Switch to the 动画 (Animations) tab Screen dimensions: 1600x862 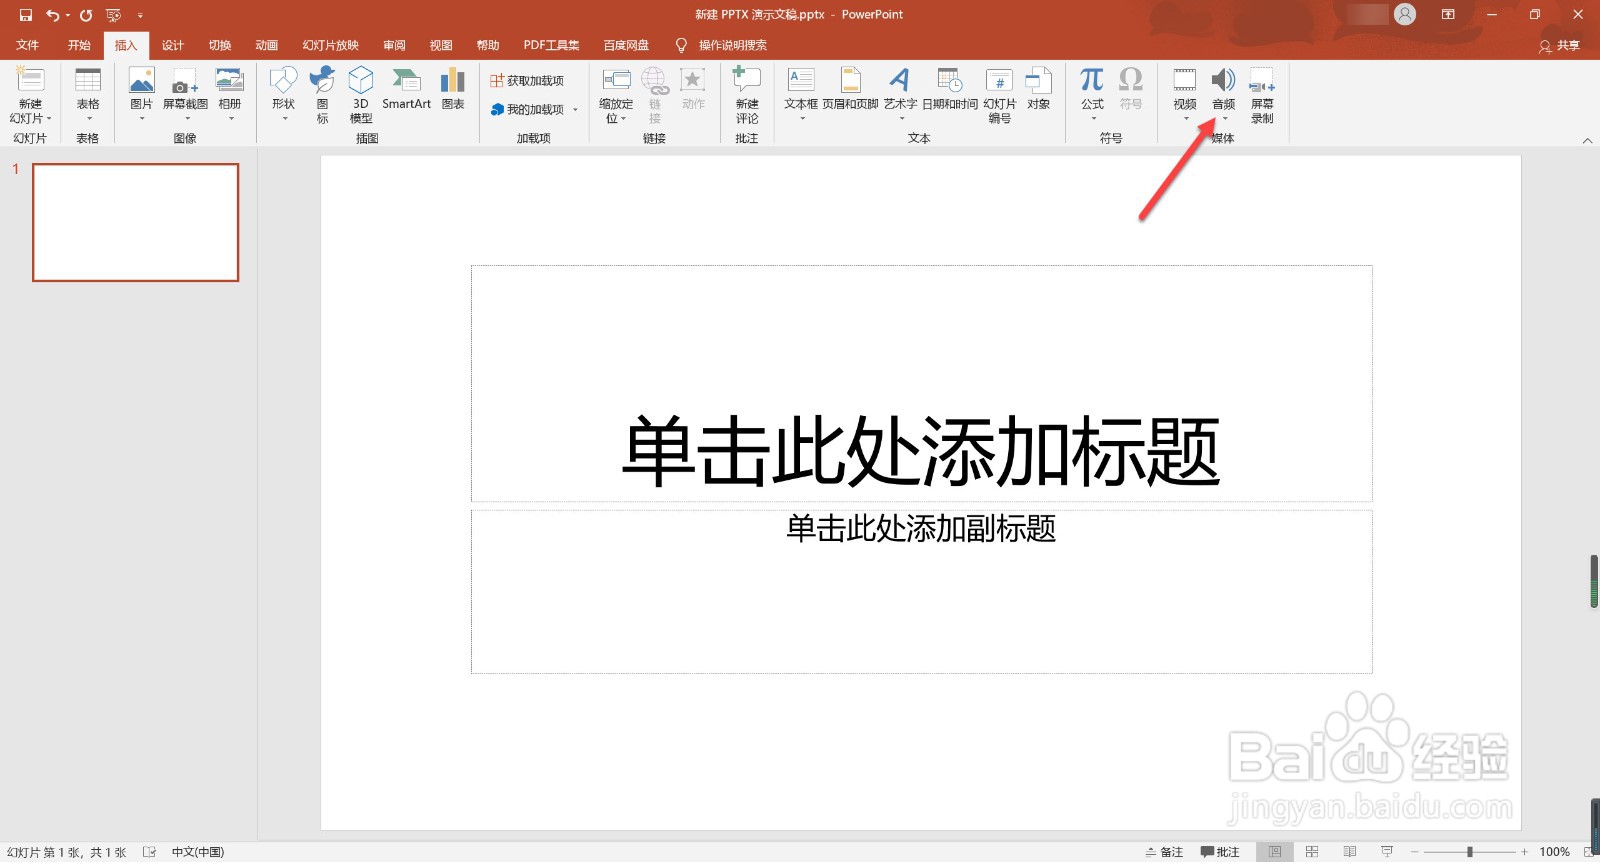coord(266,45)
